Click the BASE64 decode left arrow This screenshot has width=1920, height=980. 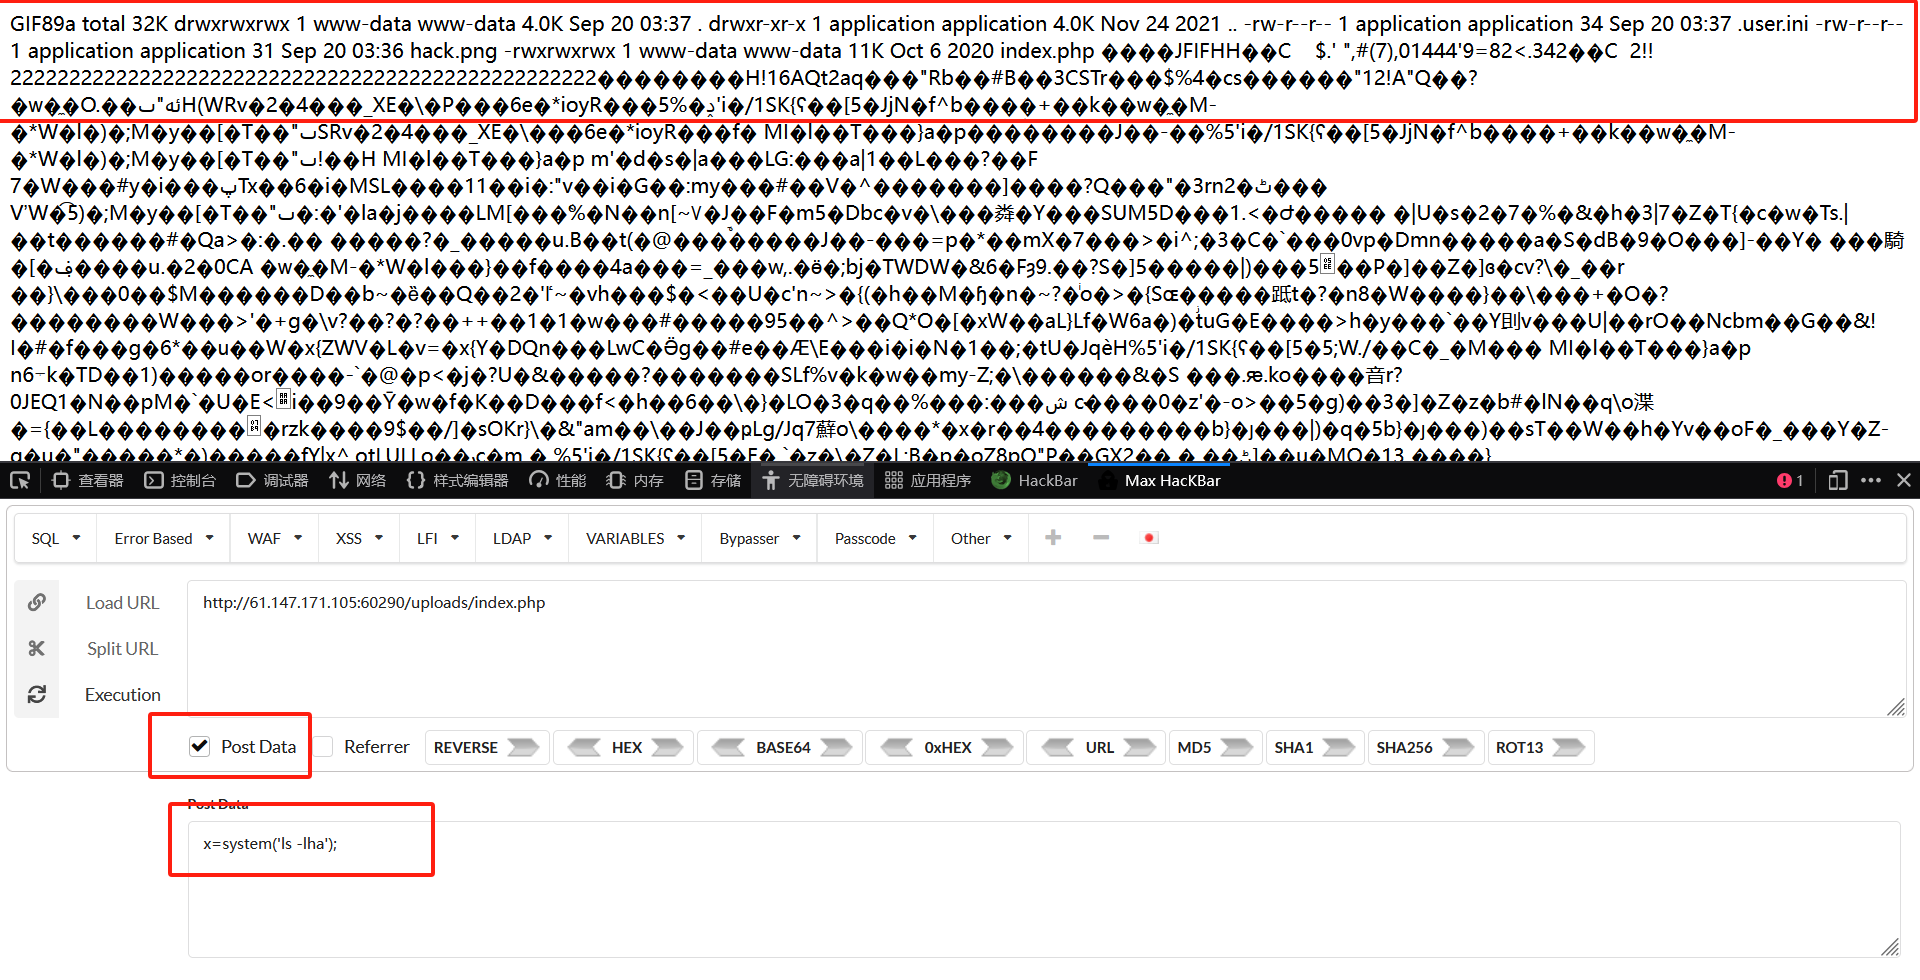(728, 747)
